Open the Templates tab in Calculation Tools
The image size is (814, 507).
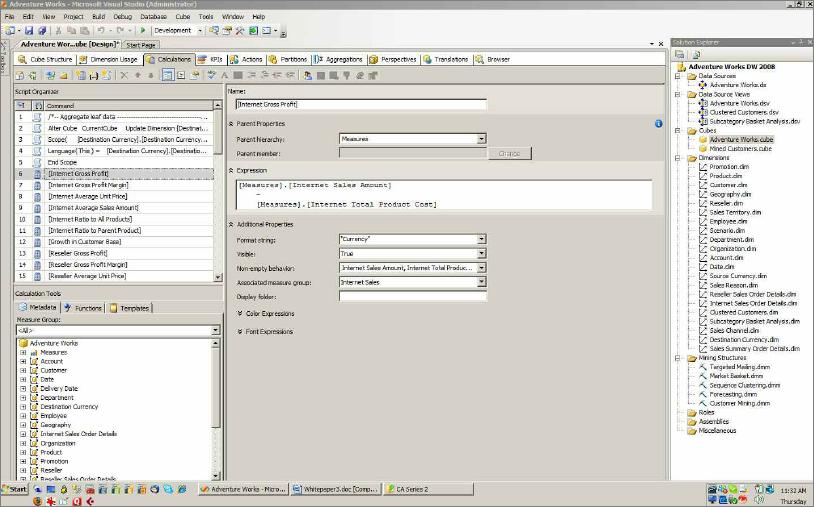(129, 308)
